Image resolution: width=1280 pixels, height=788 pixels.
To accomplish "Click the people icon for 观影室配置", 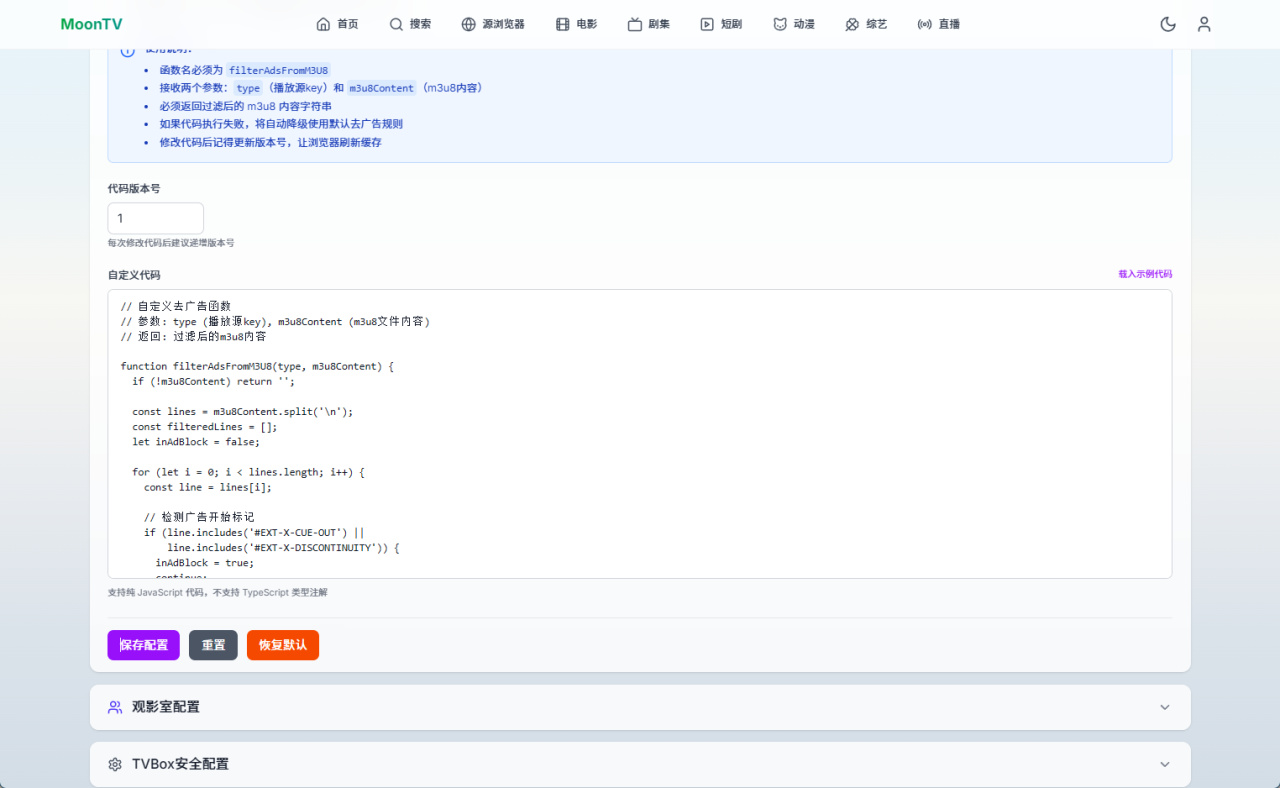I will coord(115,707).
